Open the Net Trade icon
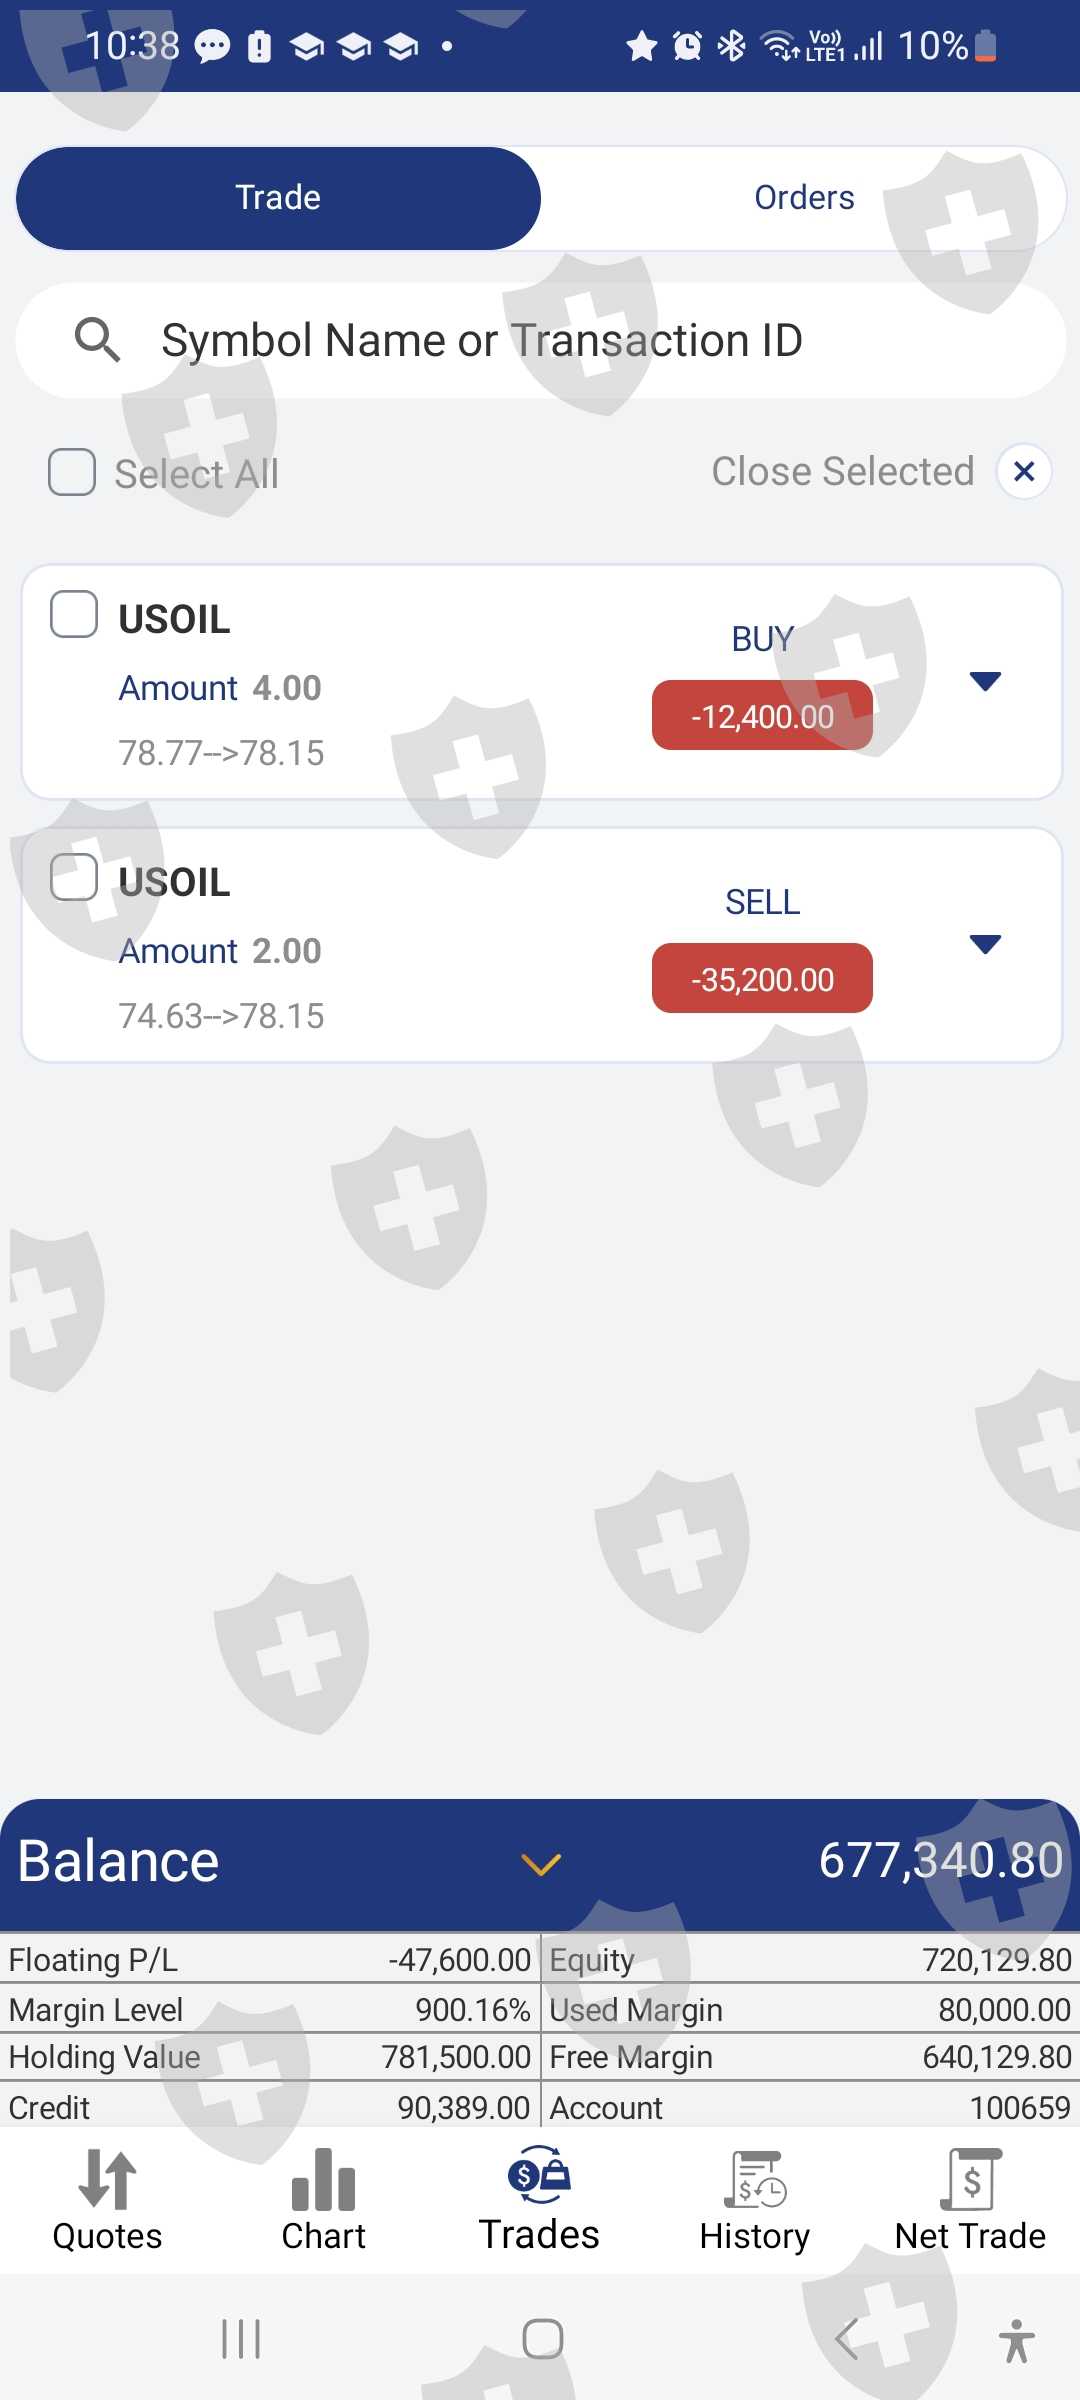This screenshot has width=1080, height=2400. click(x=970, y=2179)
